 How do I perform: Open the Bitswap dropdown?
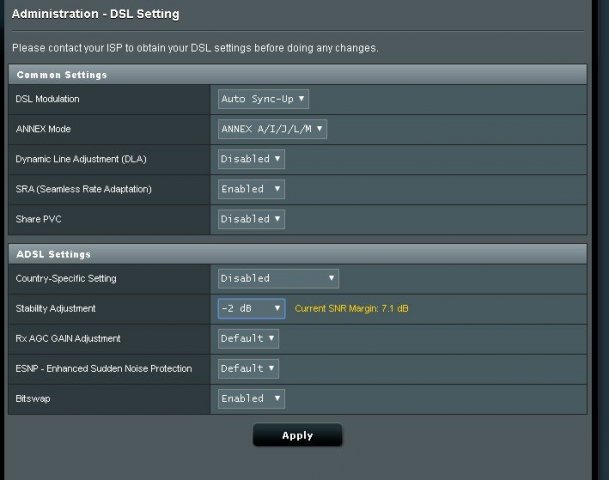click(251, 399)
